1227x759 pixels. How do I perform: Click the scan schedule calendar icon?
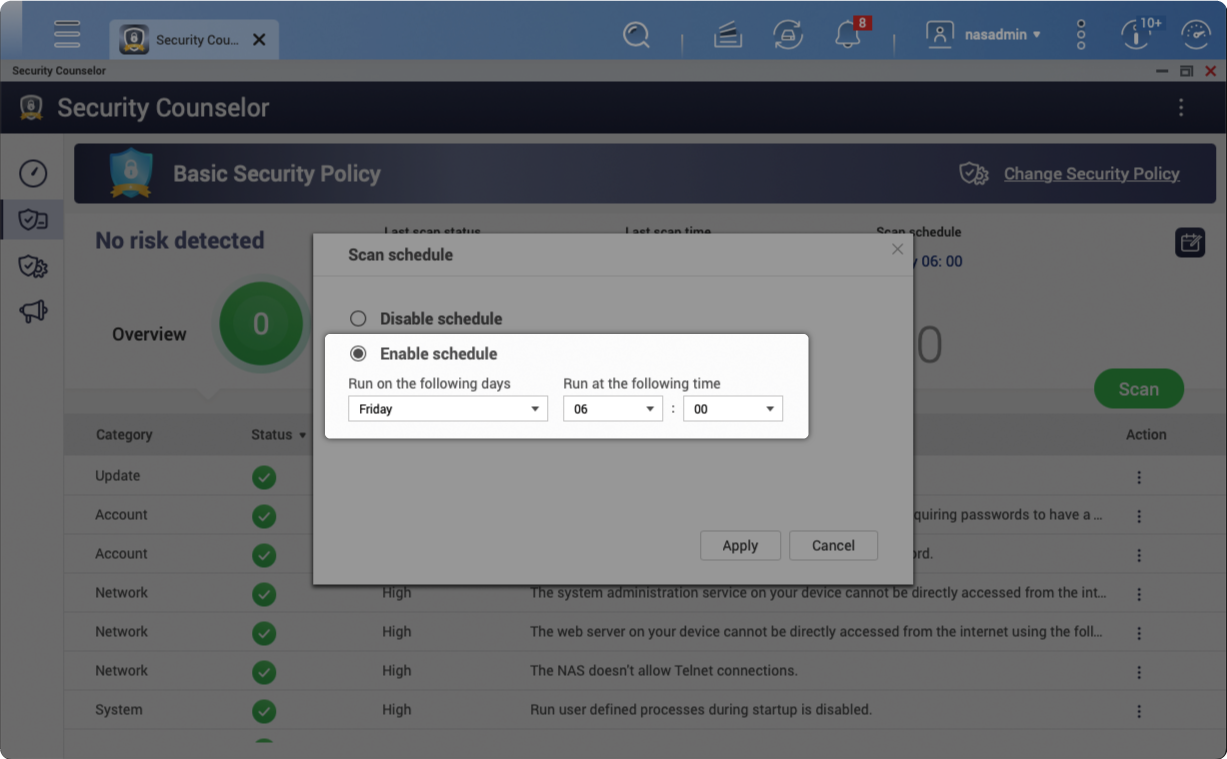coord(1189,242)
